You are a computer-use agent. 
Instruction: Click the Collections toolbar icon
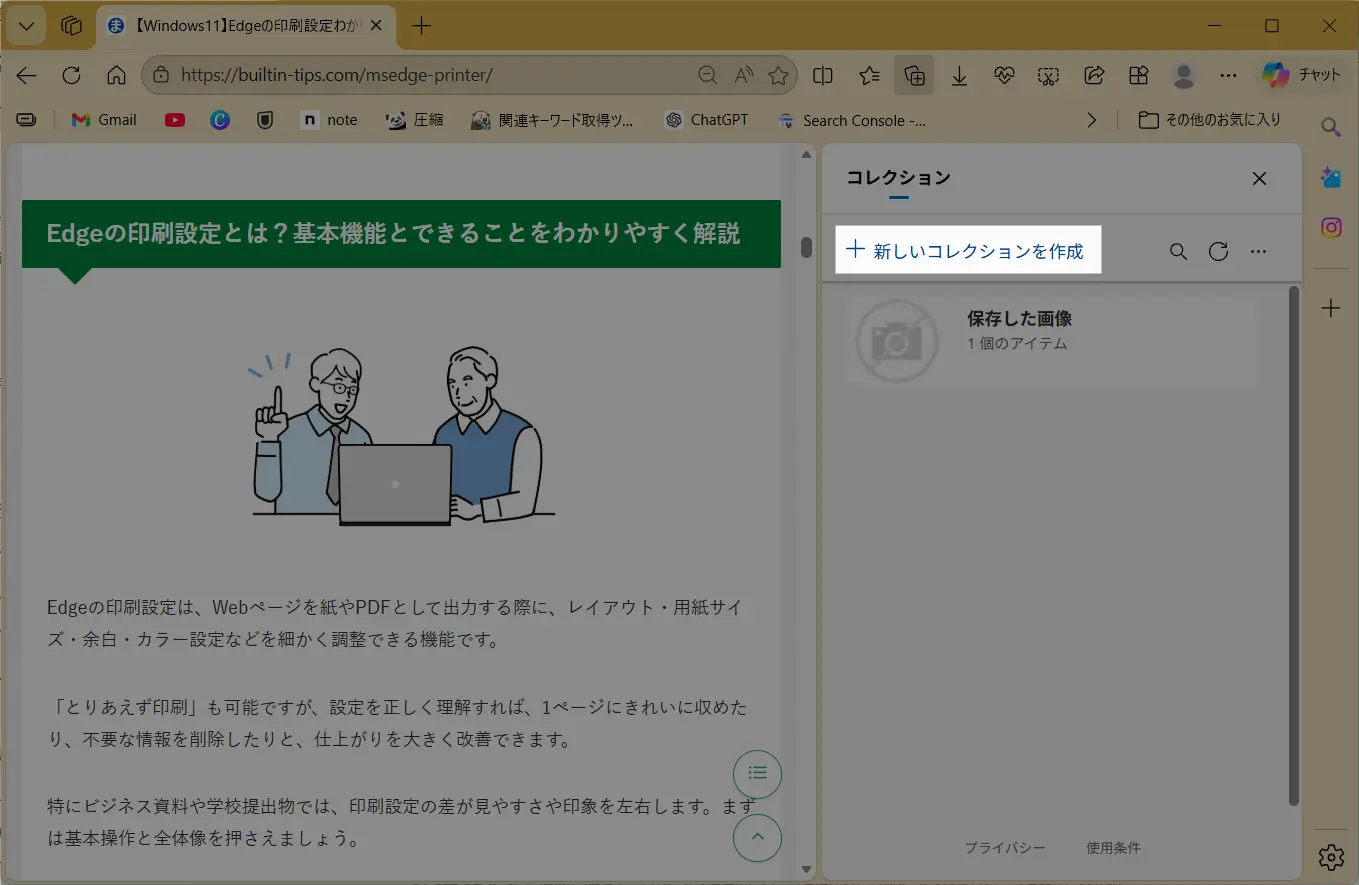[913, 76]
